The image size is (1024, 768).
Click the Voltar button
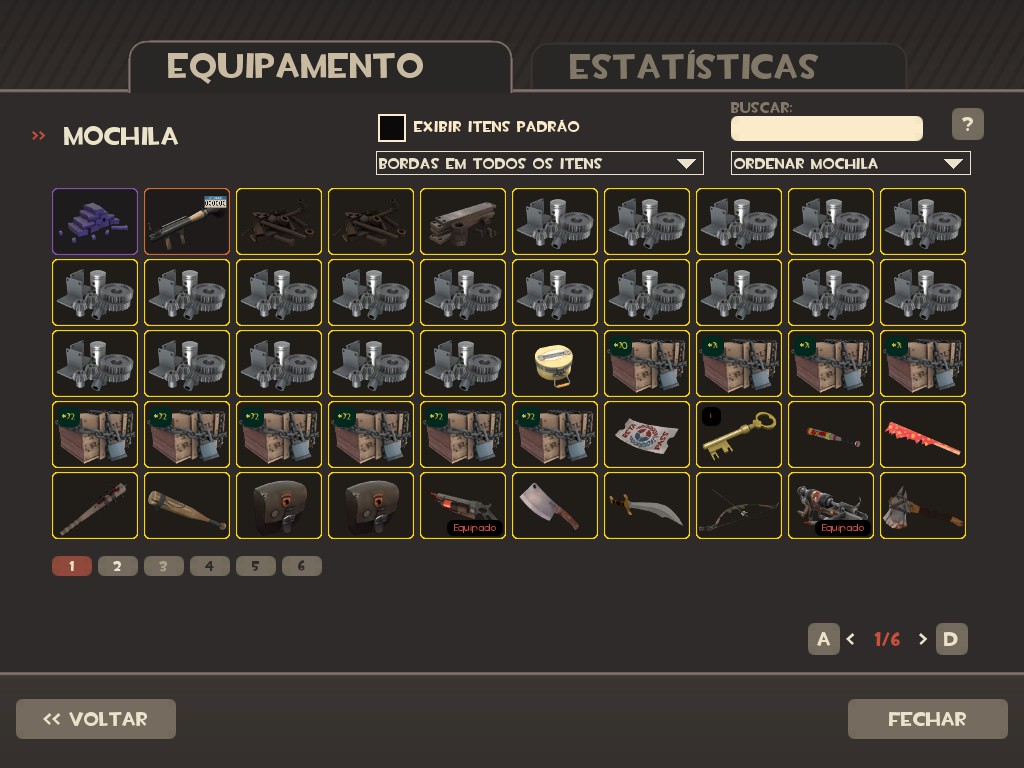coord(96,719)
